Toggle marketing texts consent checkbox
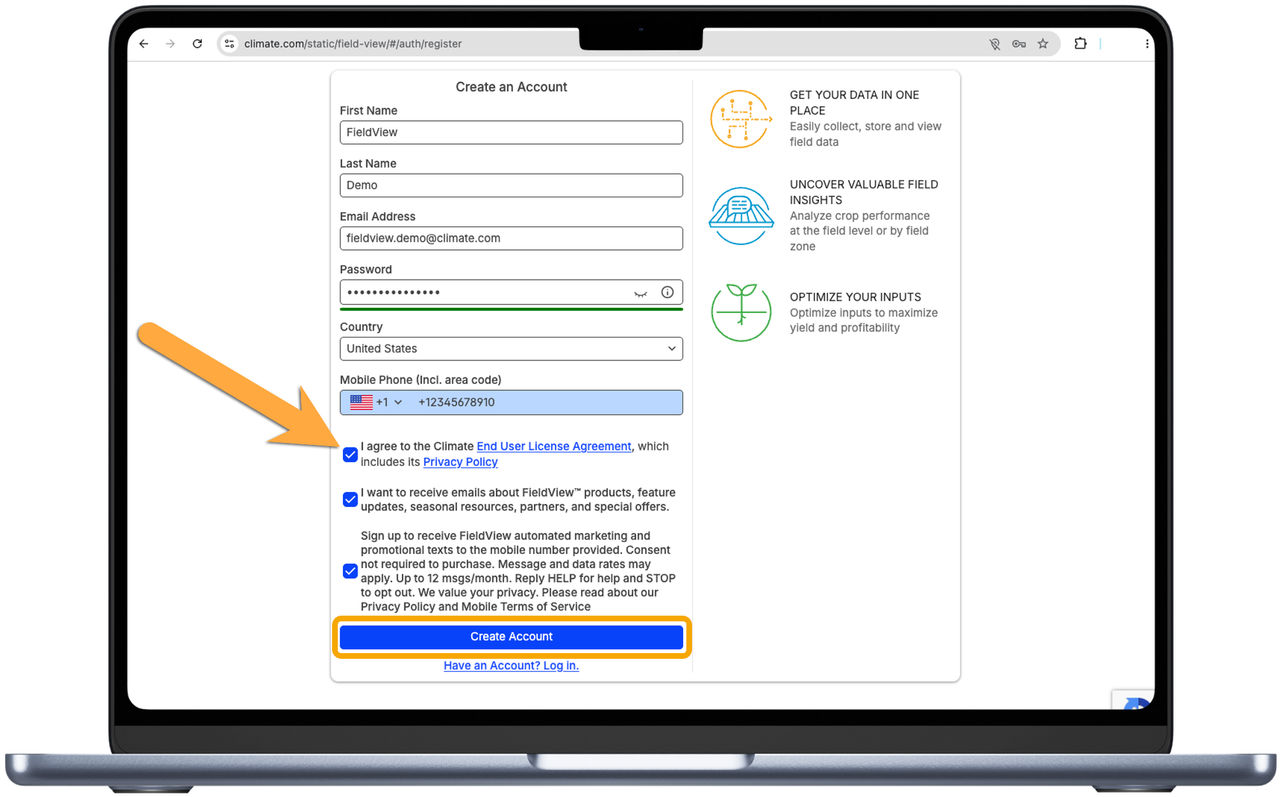 [x=350, y=572]
